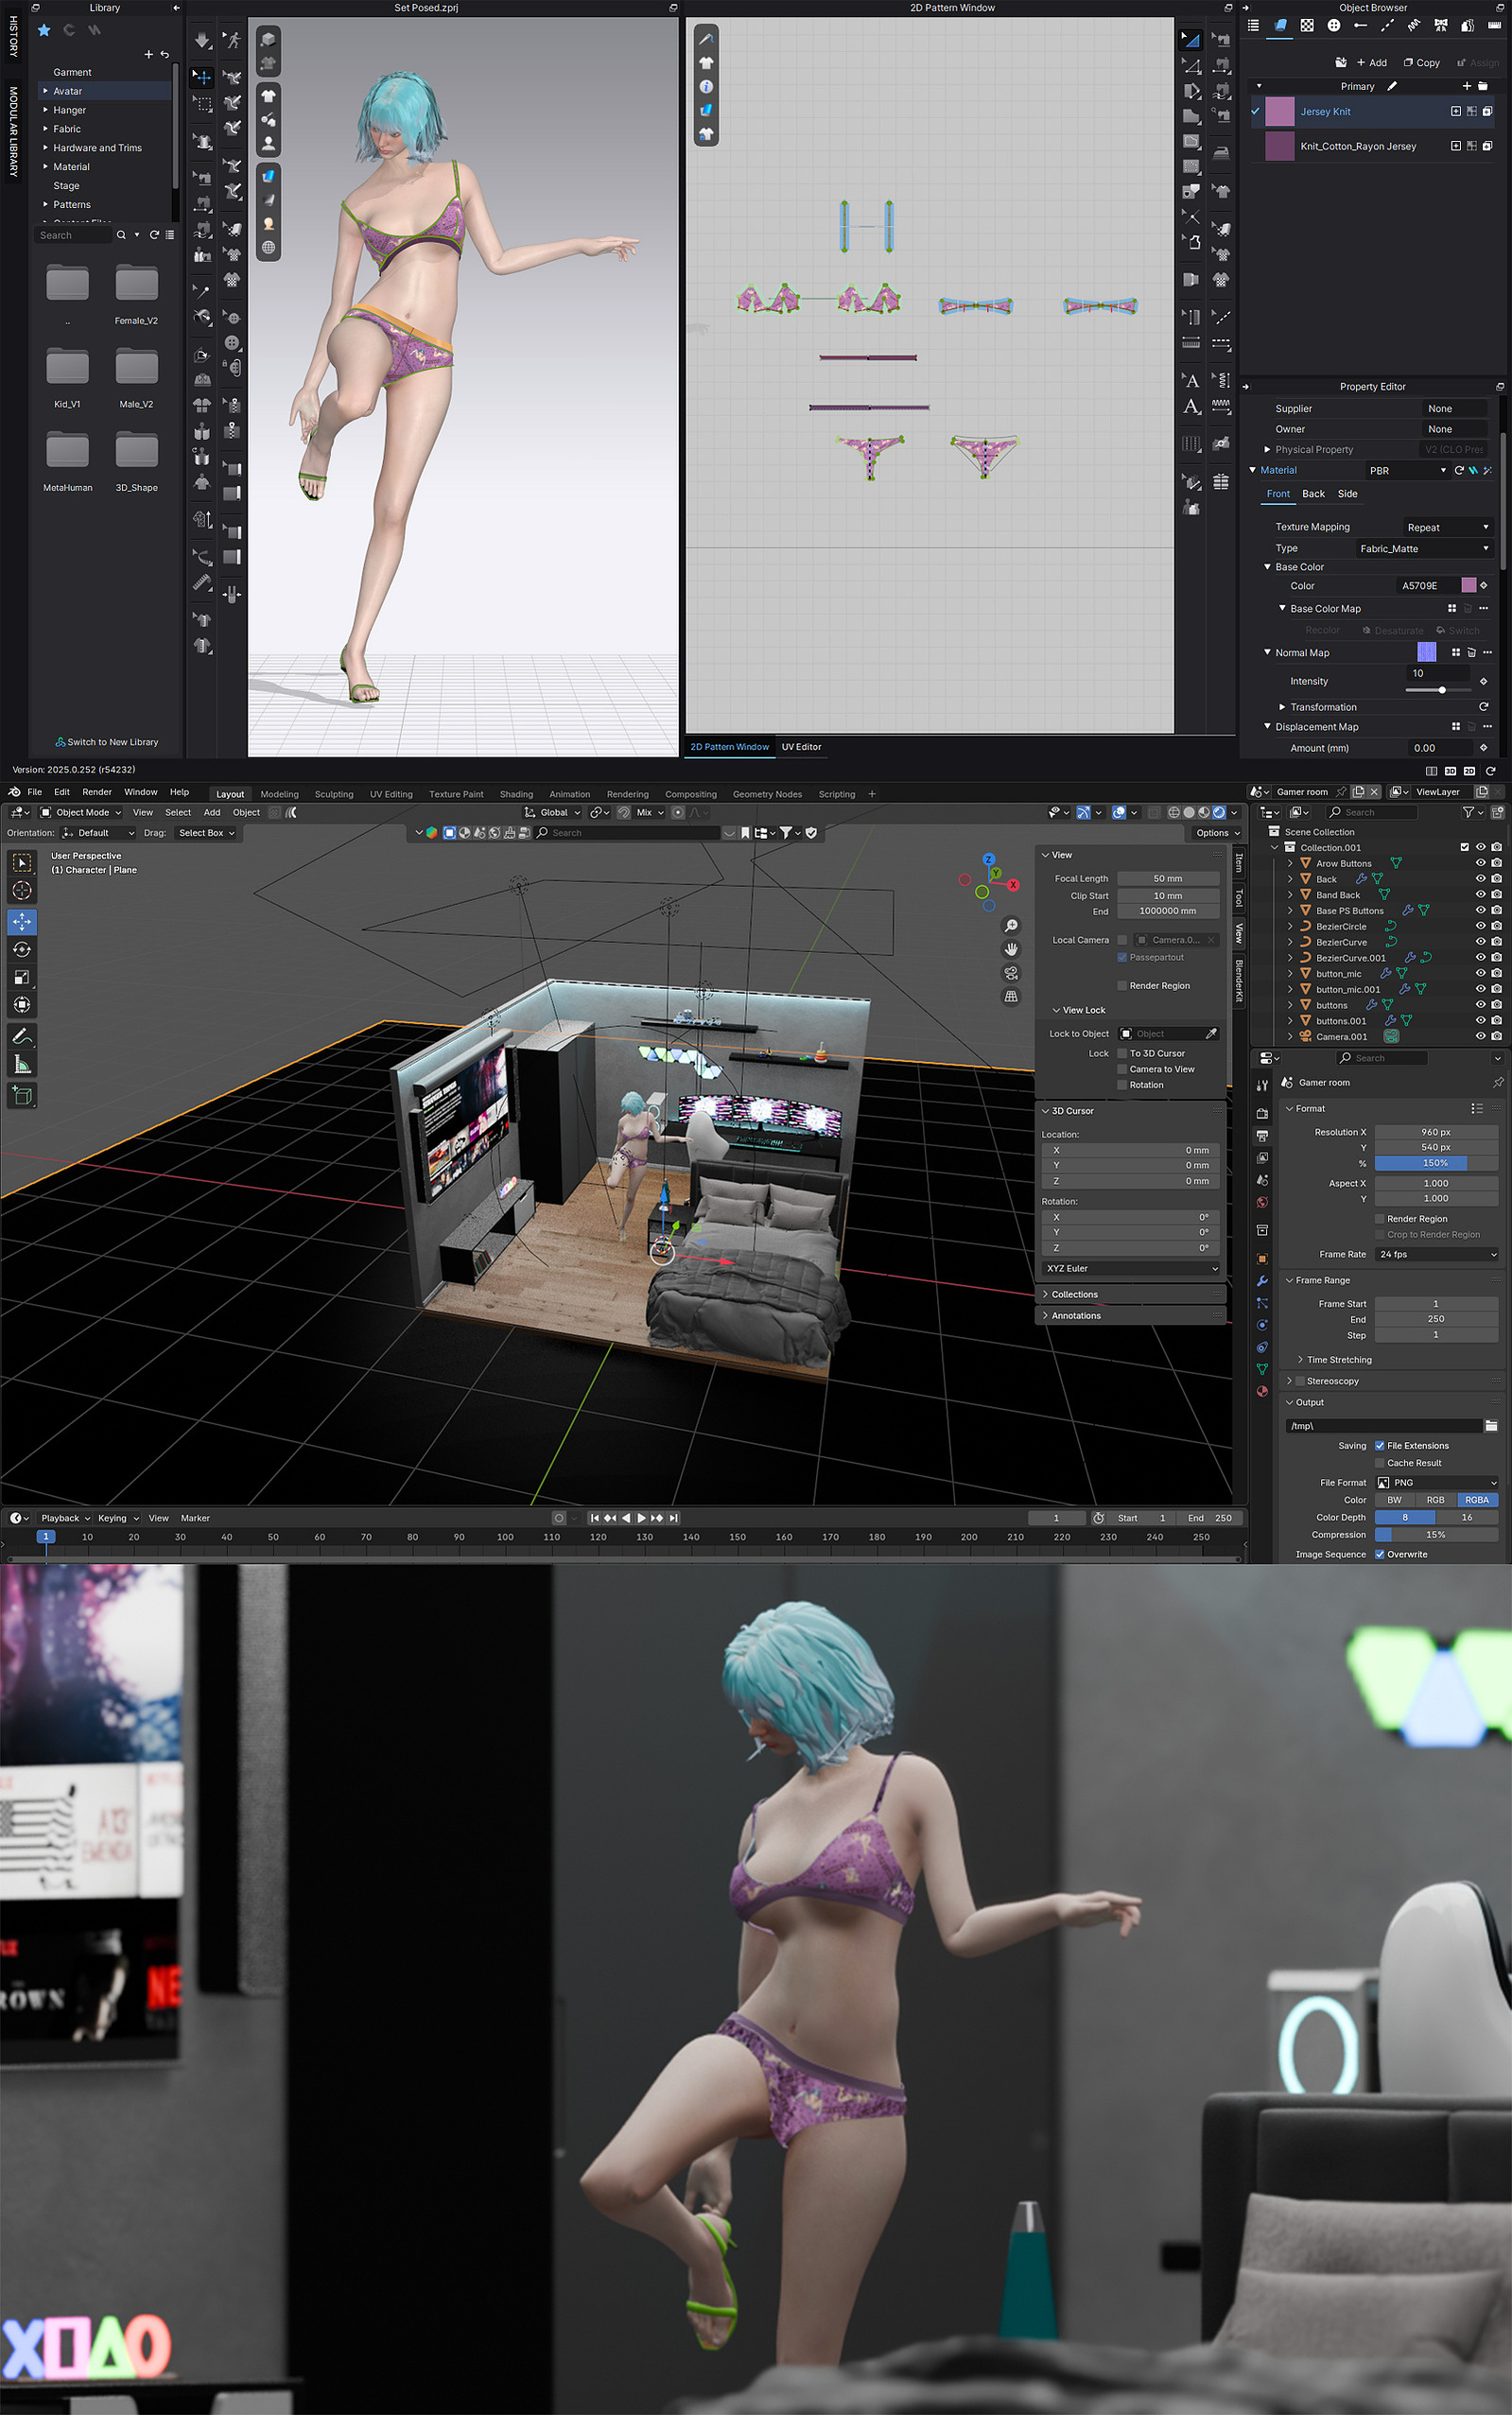
Task: Click the Compression 15% slider
Action: (1437, 1534)
